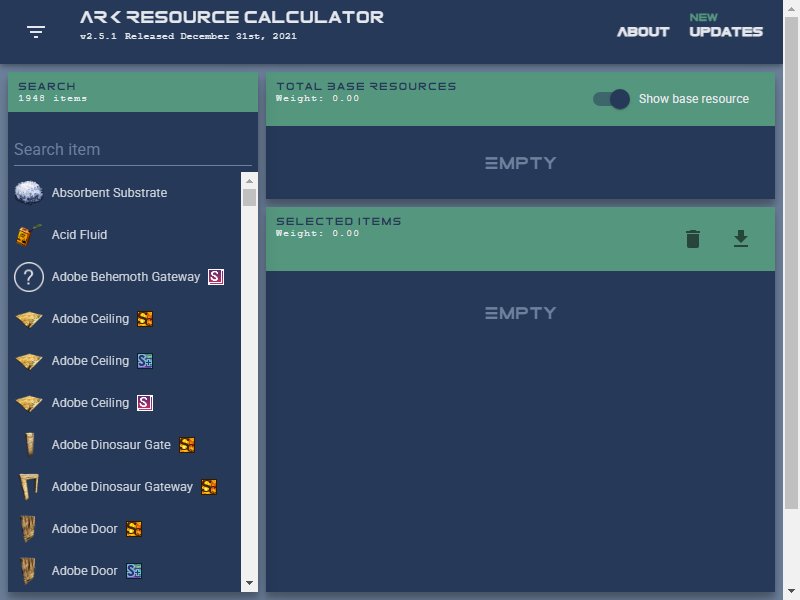The image size is (800, 600).
Task: Click the S+ badge beside Adobe Door
Action: click(x=134, y=571)
